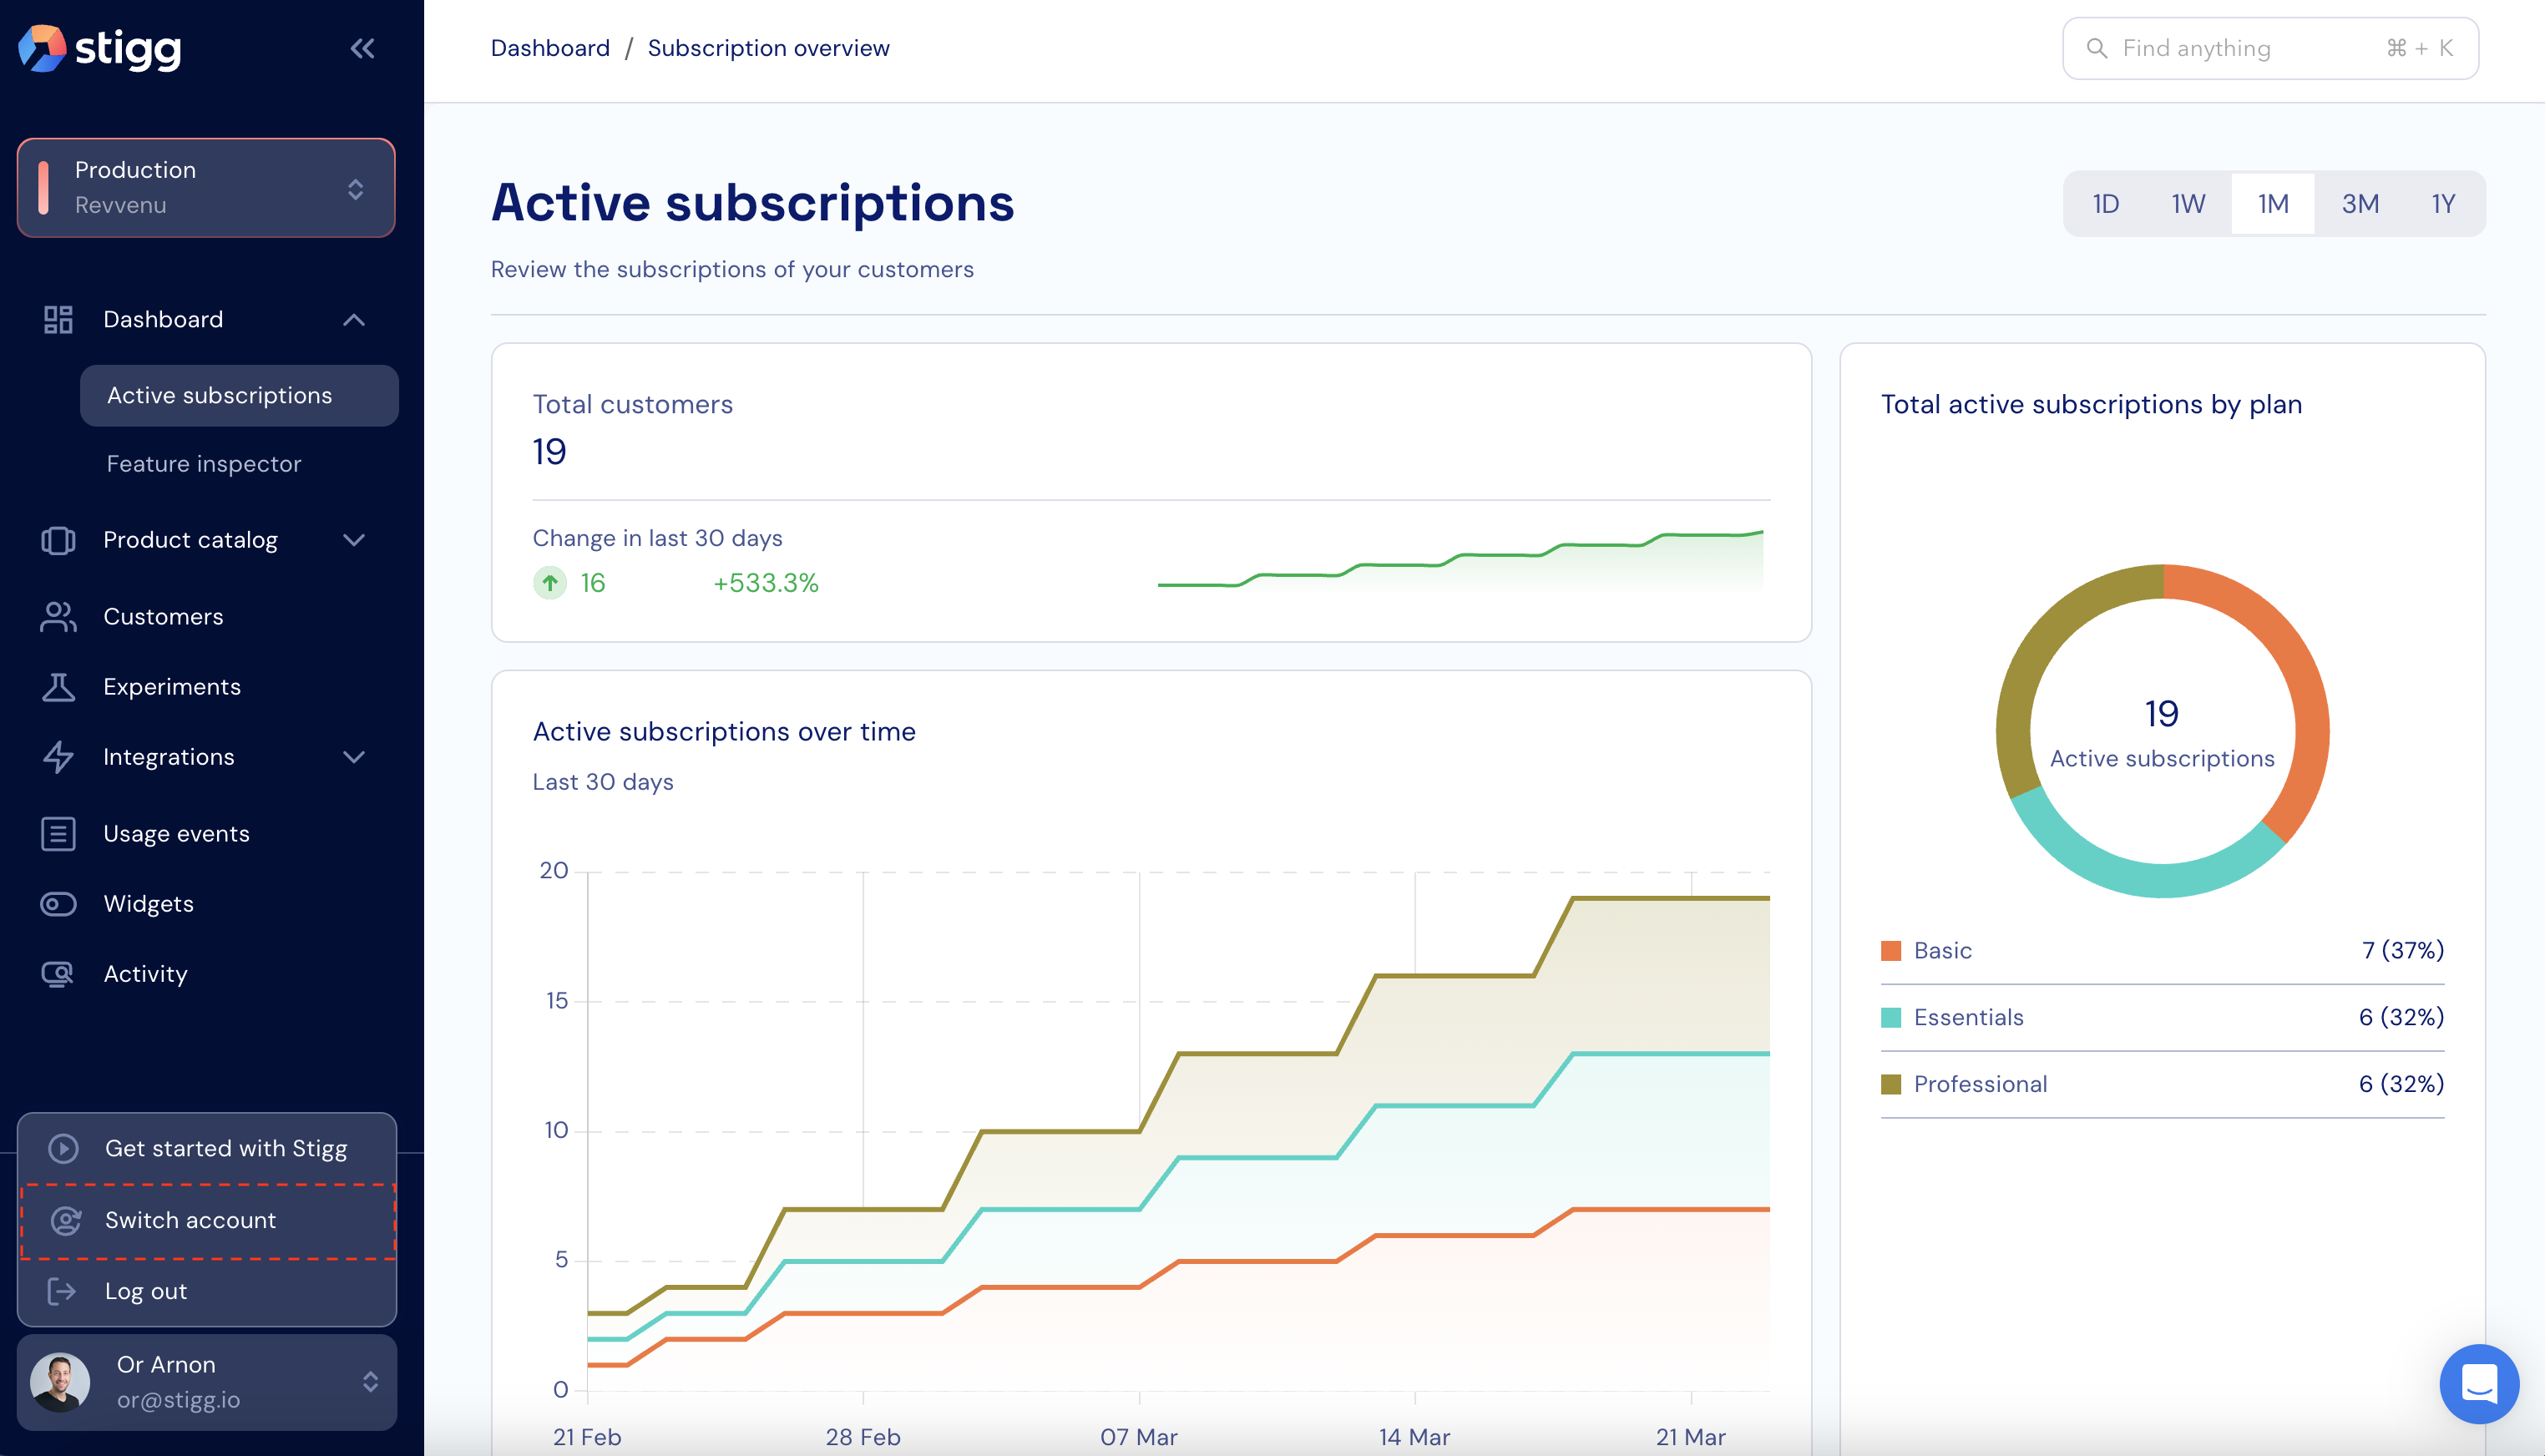Open Experiments flask icon
The image size is (2545, 1456).
[58, 687]
